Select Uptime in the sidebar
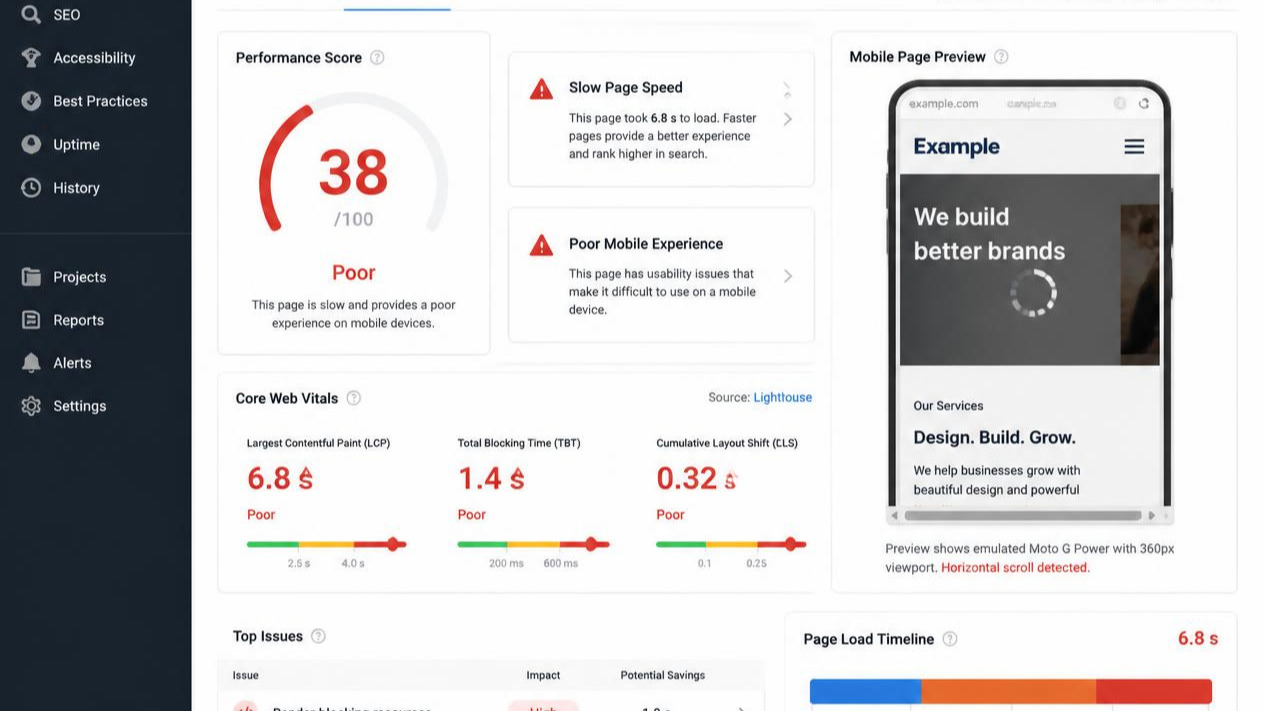This screenshot has height=711, width=1264. coord(76,145)
